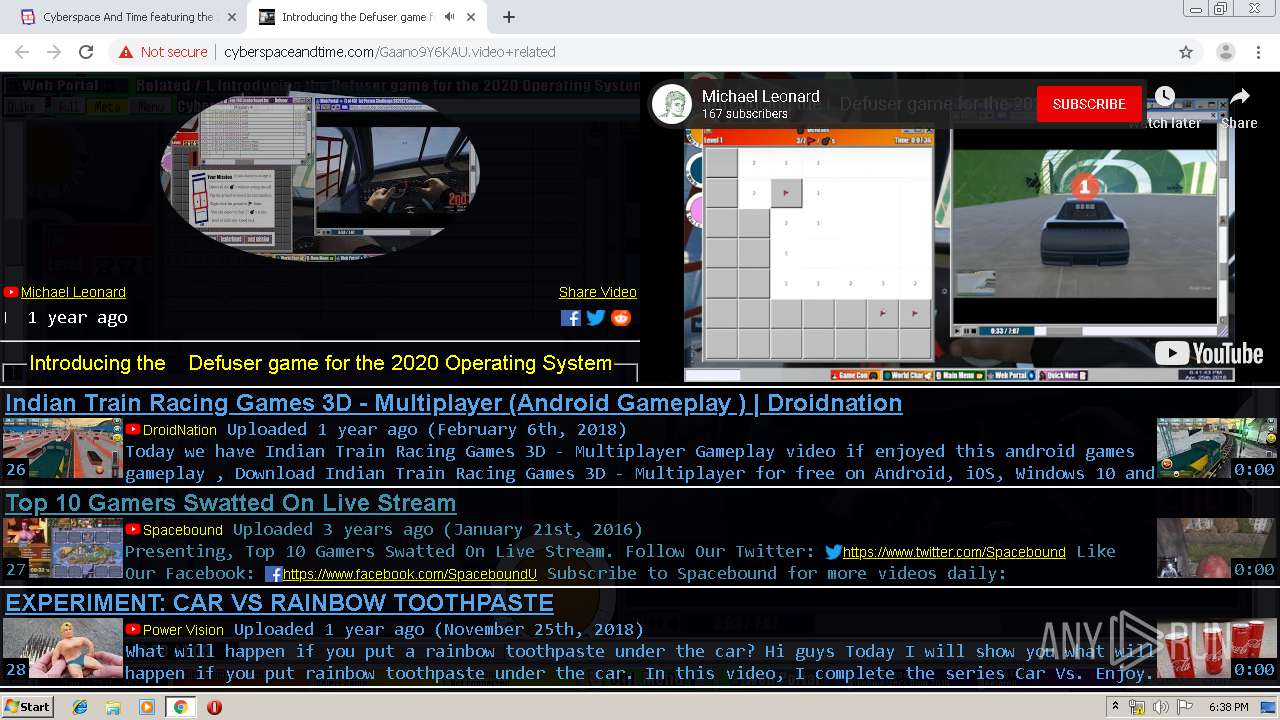Click Michael Leonard's avatar in the video player
The width and height of the screenshot is (1280, 720).
click(672, 104)
